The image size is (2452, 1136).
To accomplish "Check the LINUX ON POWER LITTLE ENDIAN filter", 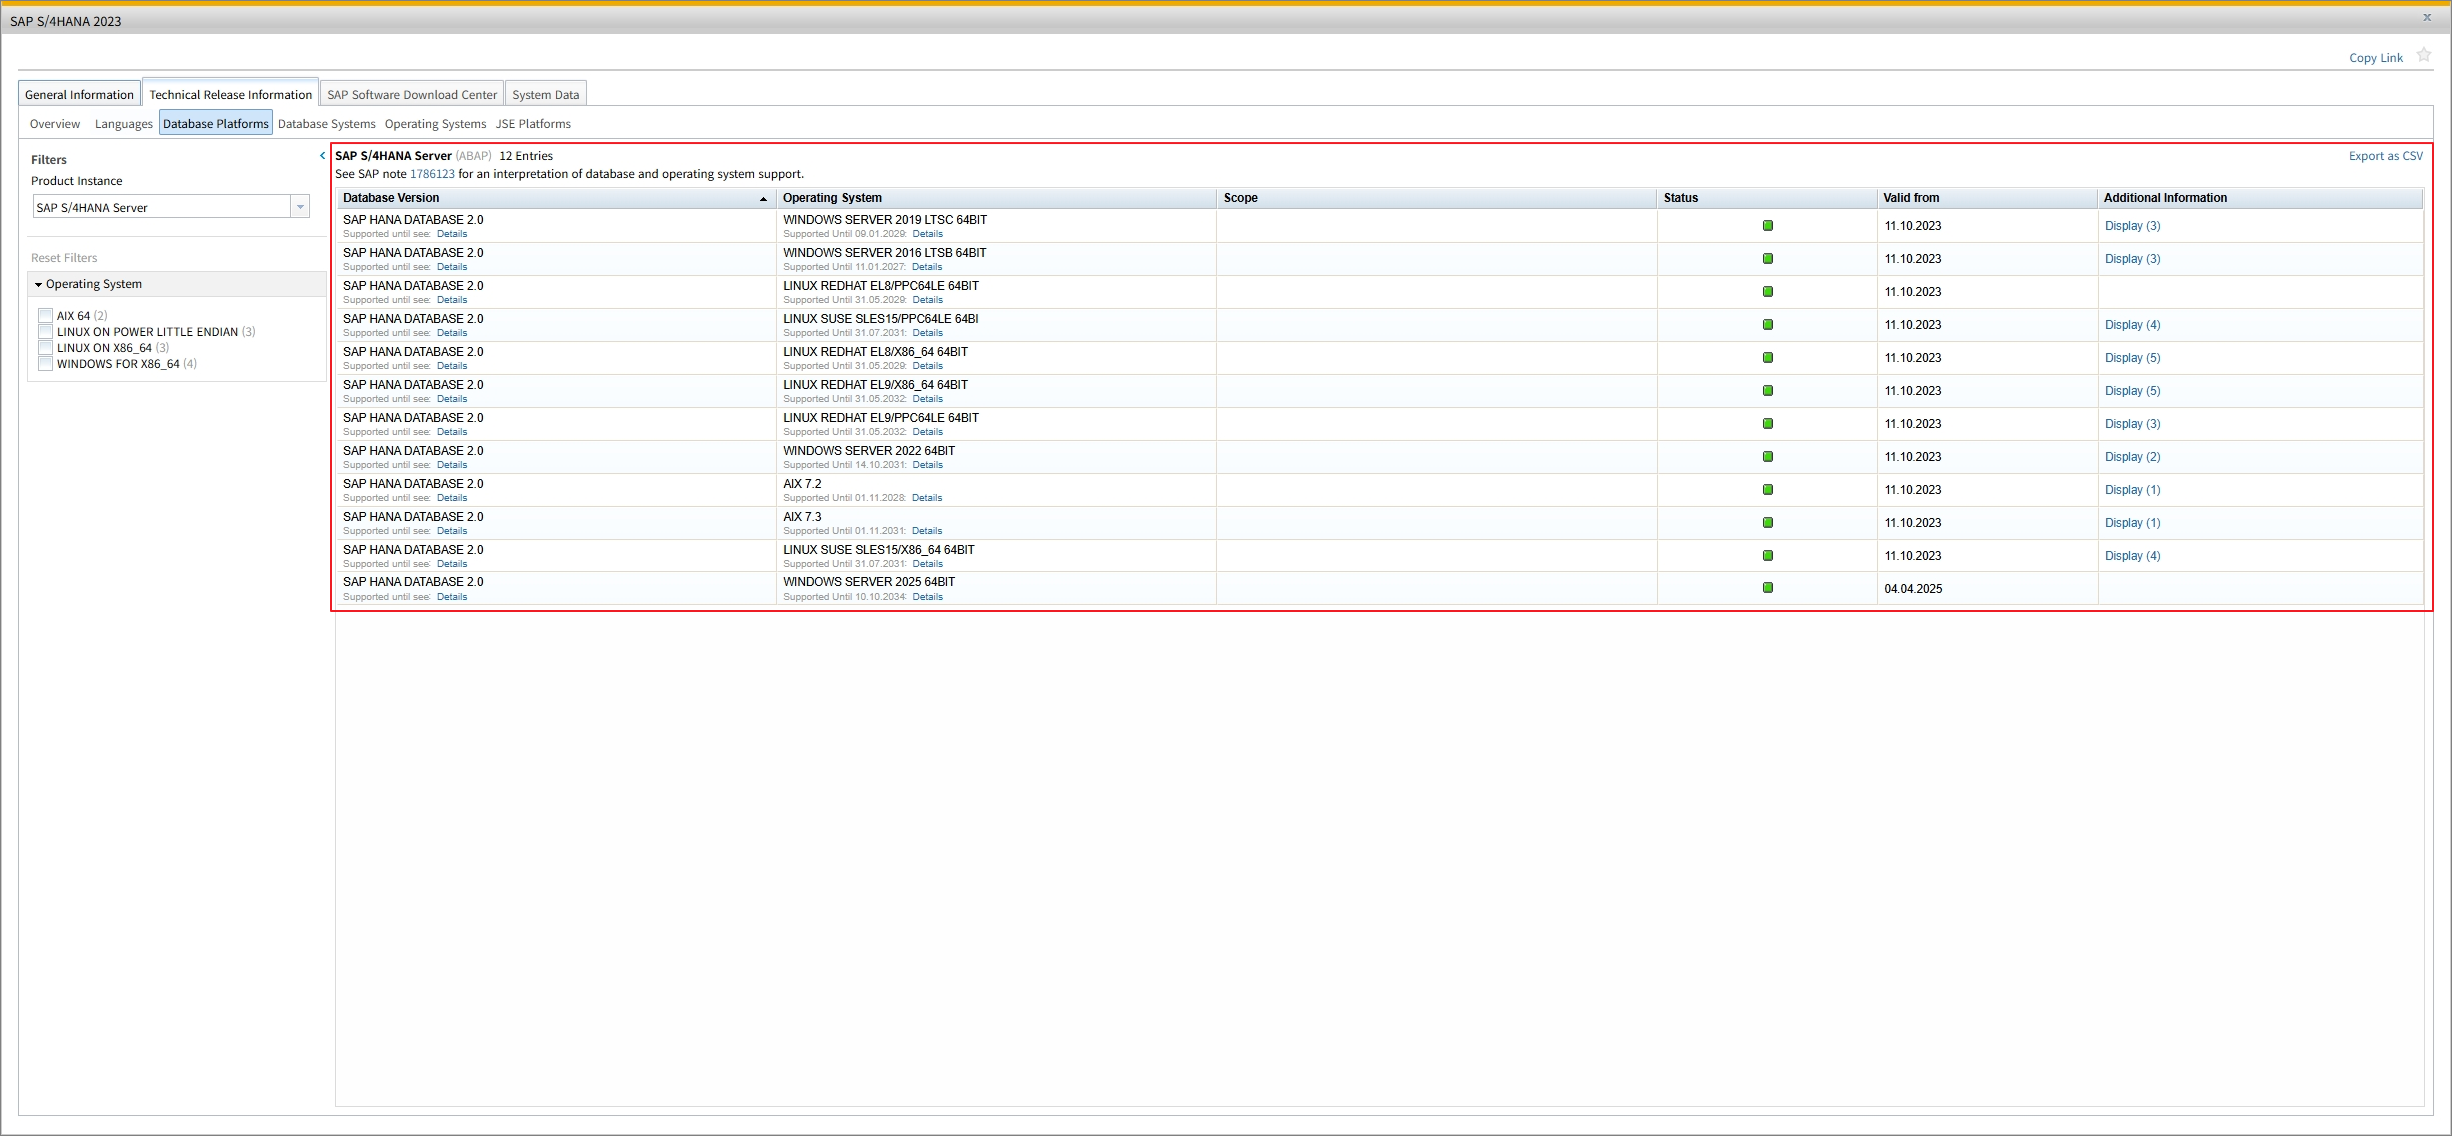I will (45, 332).
